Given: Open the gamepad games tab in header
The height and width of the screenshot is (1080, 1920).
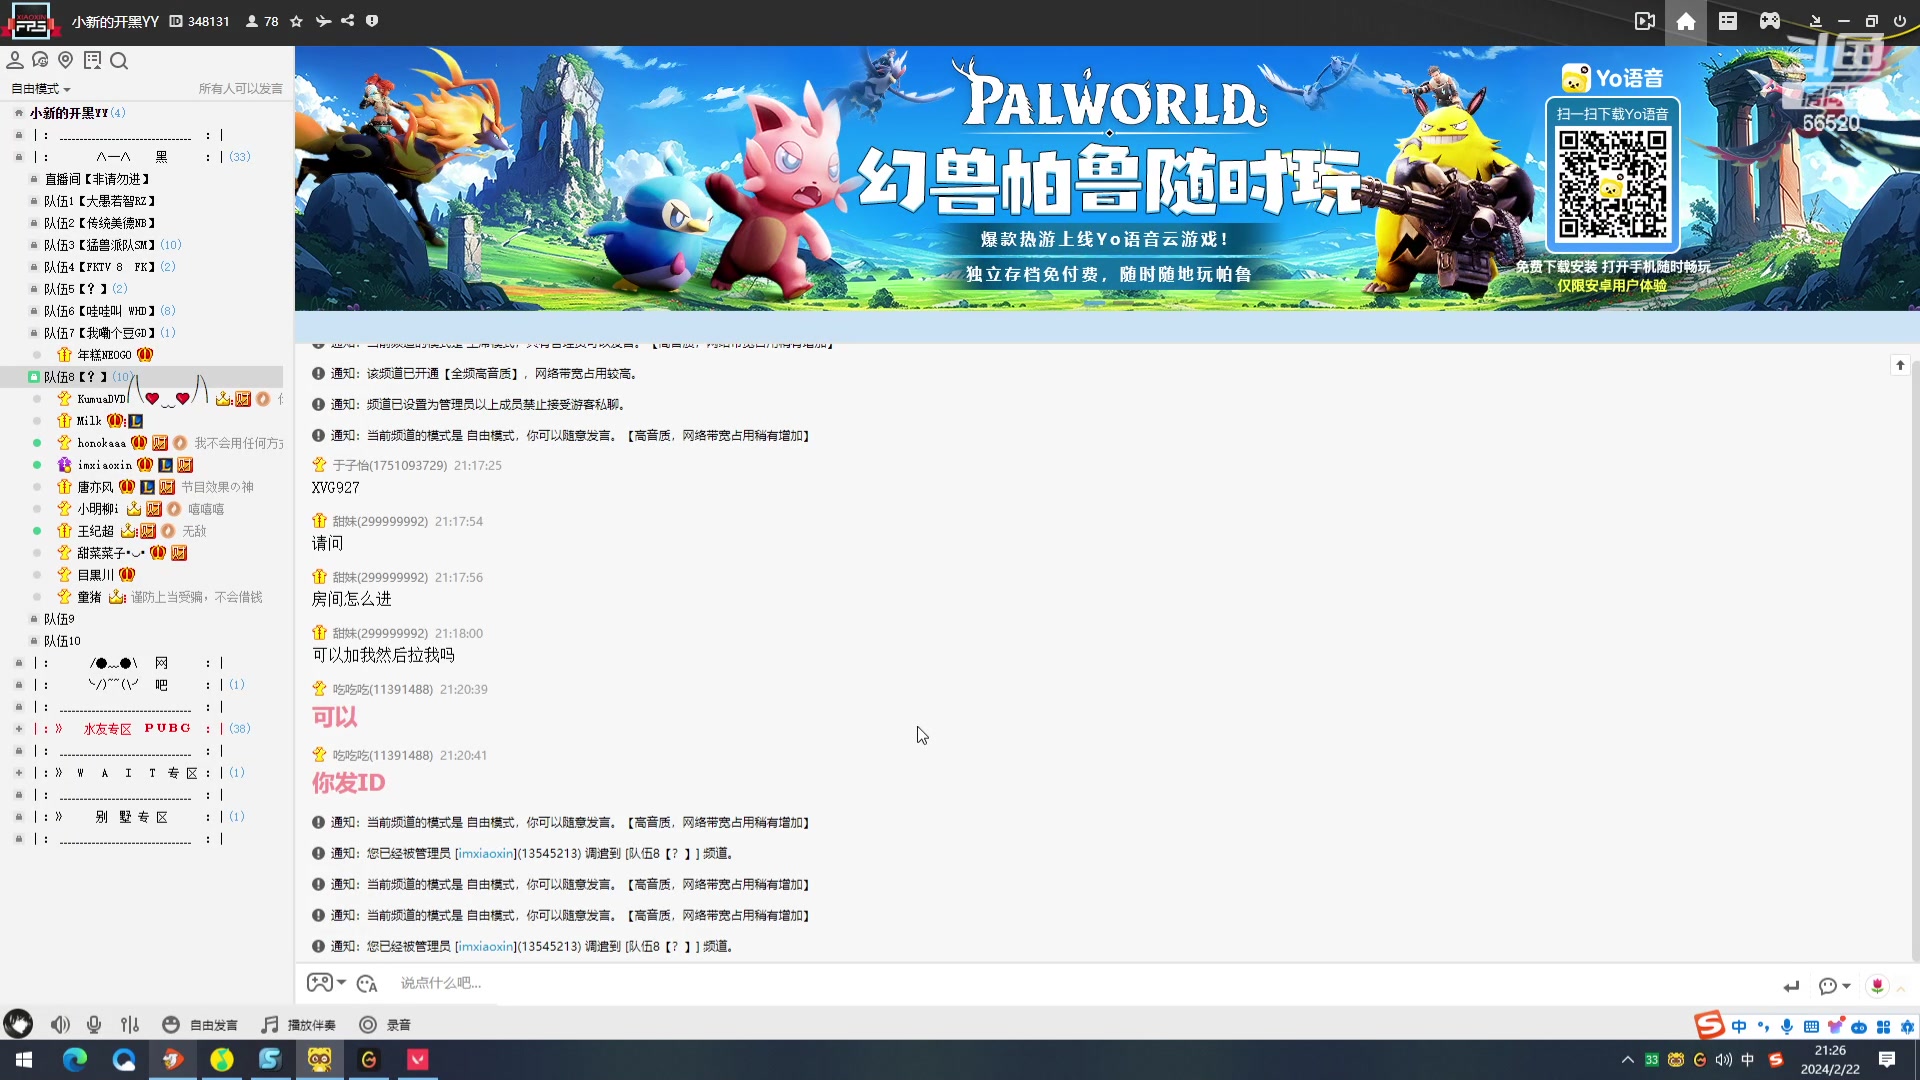Looking at the screenshot, I should [1770, 21].
